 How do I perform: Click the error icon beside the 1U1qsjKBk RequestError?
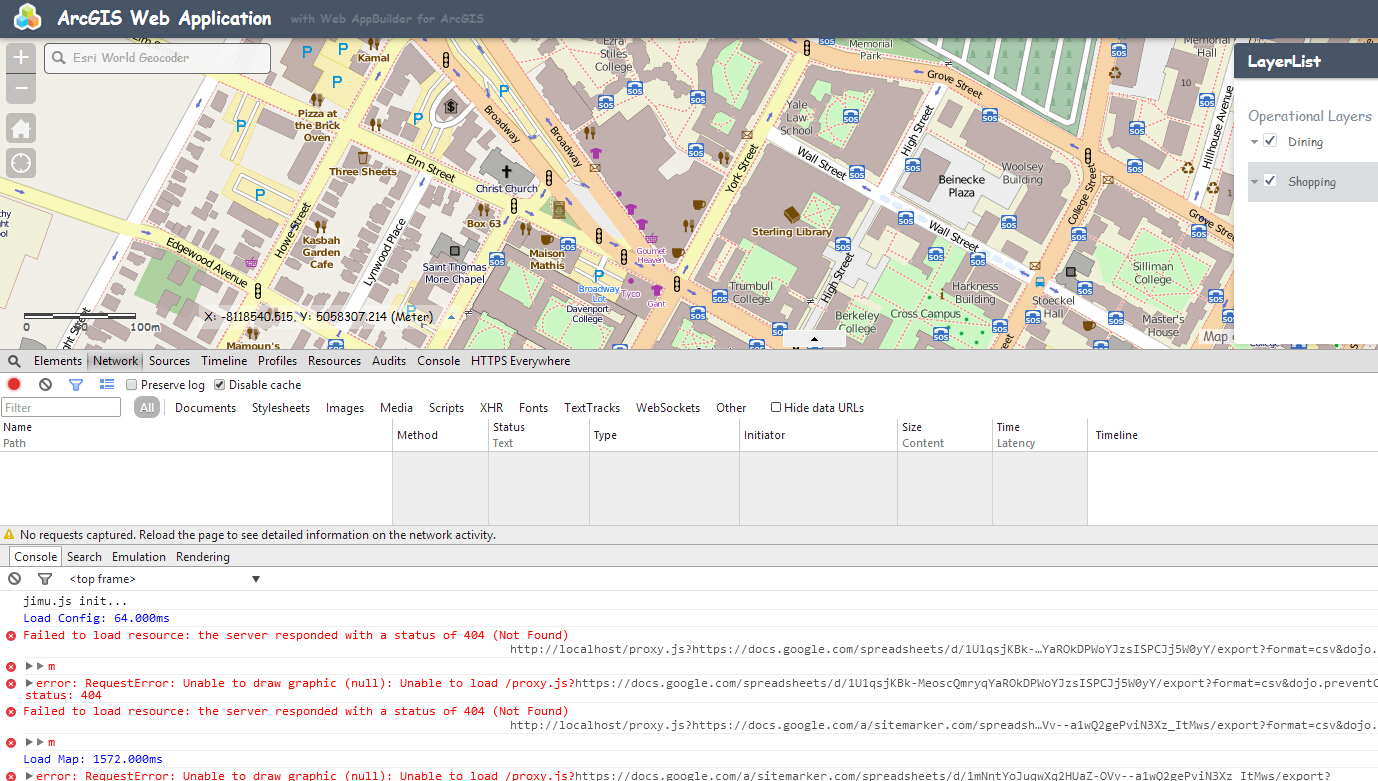[11, 683]
